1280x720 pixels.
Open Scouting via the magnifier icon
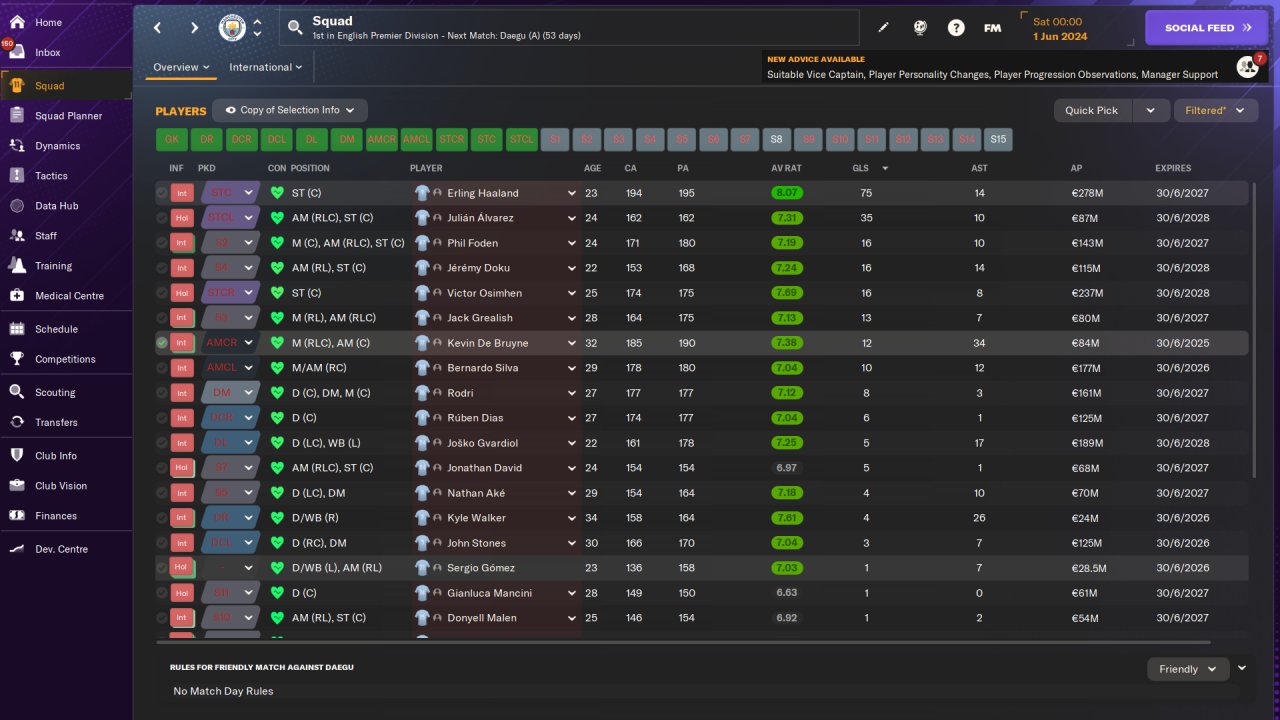[17, 392]
